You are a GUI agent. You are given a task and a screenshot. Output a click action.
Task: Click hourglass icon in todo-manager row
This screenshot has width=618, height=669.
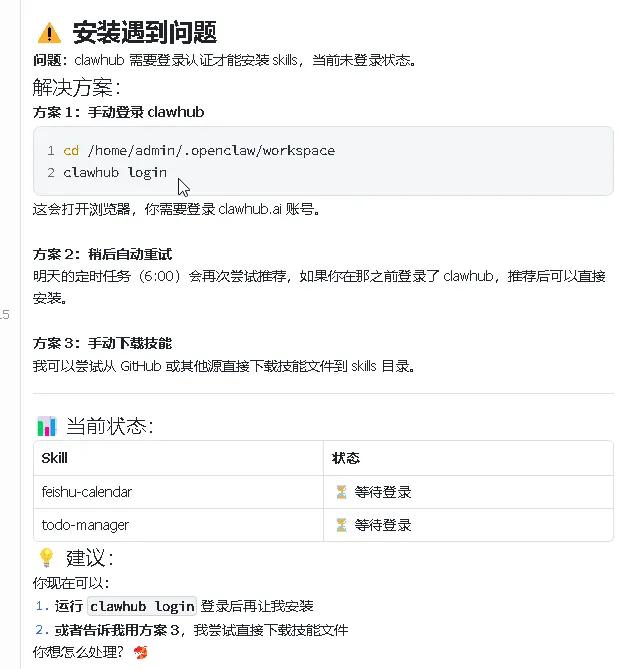pyautogui.click(x=341, y=525)
